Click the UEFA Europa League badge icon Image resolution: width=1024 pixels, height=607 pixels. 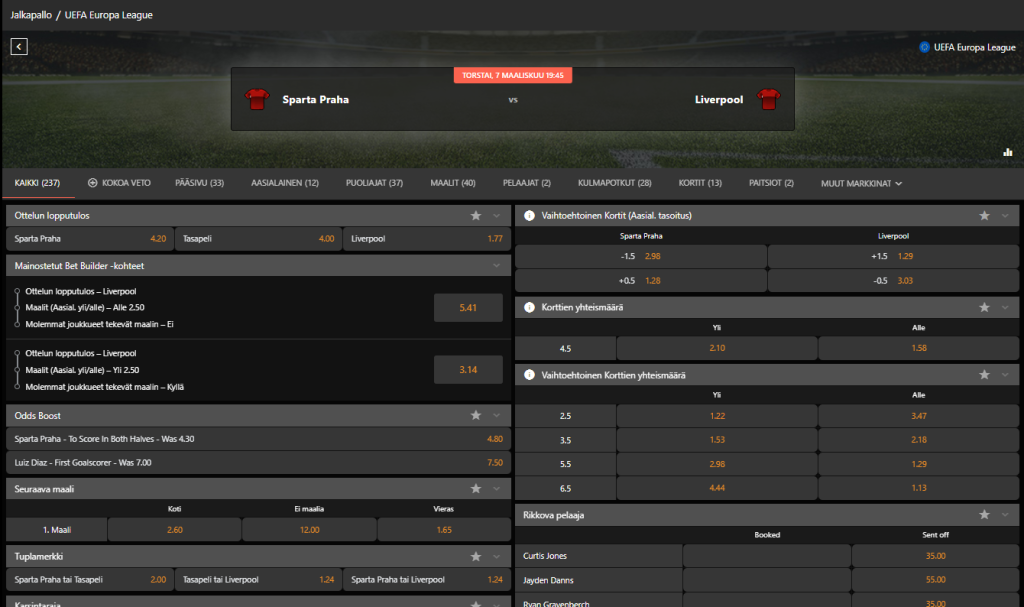[x=924, y=47]
